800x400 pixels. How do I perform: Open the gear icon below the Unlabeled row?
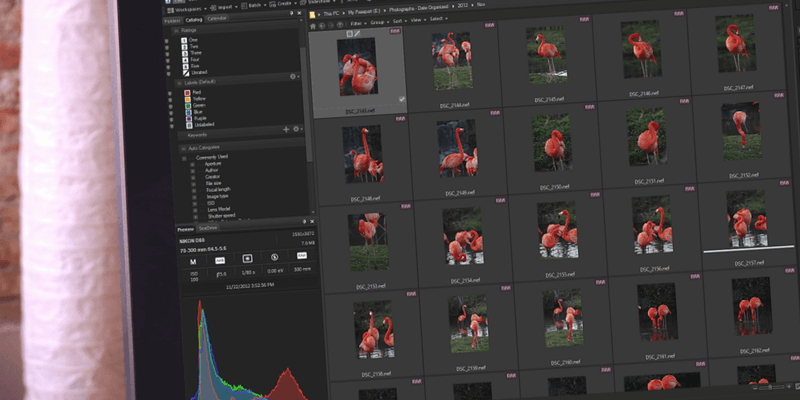click(295, 129)
